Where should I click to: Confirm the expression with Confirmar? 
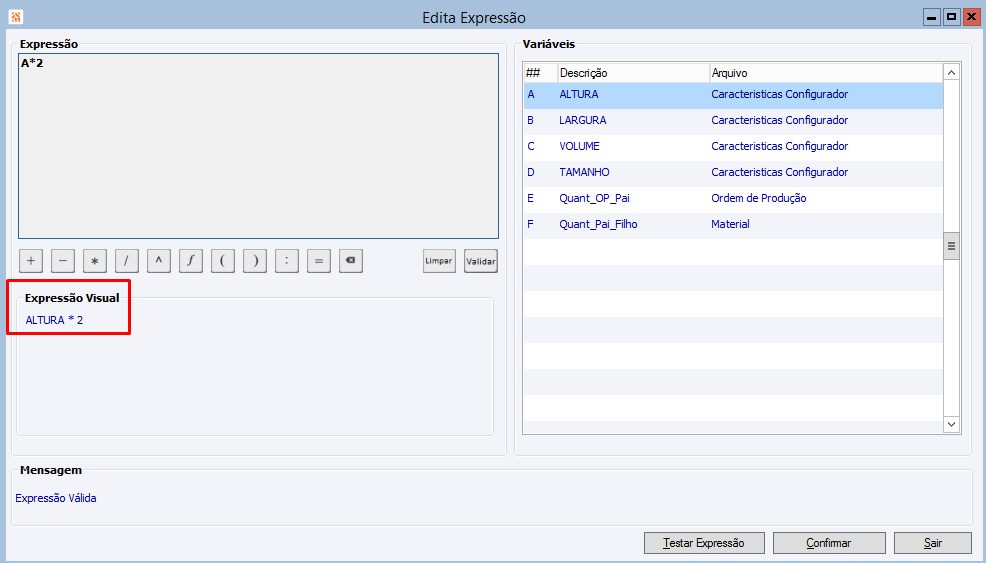(829, 543)
